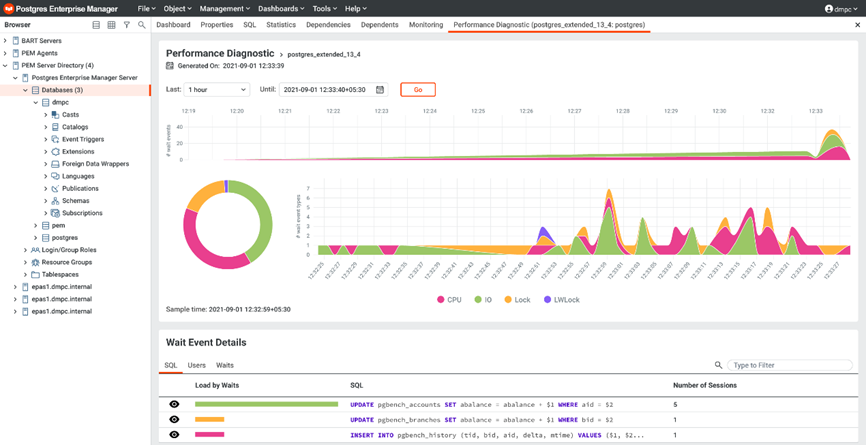
Task: Click the Browser view data grid icon
Action: coord(111,25)
